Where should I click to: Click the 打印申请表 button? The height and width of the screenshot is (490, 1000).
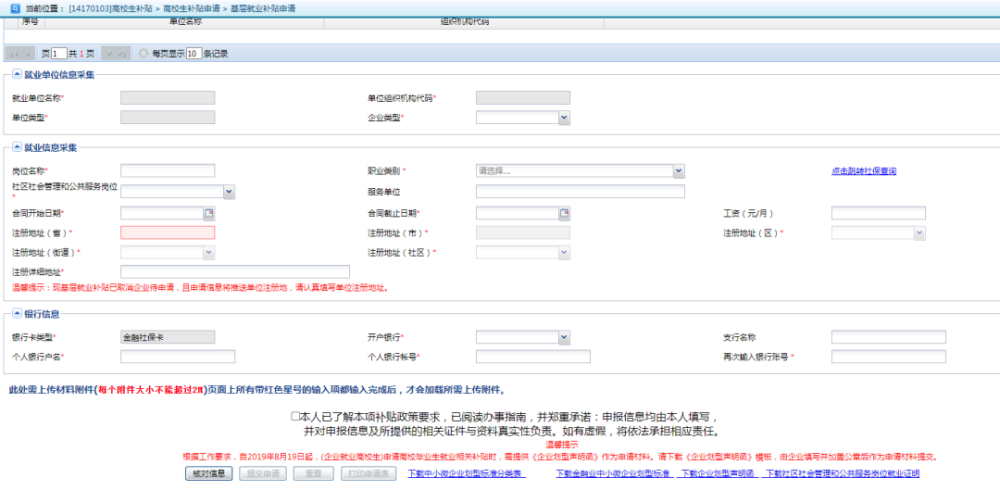pyautogui.click(x=369, y=473)
